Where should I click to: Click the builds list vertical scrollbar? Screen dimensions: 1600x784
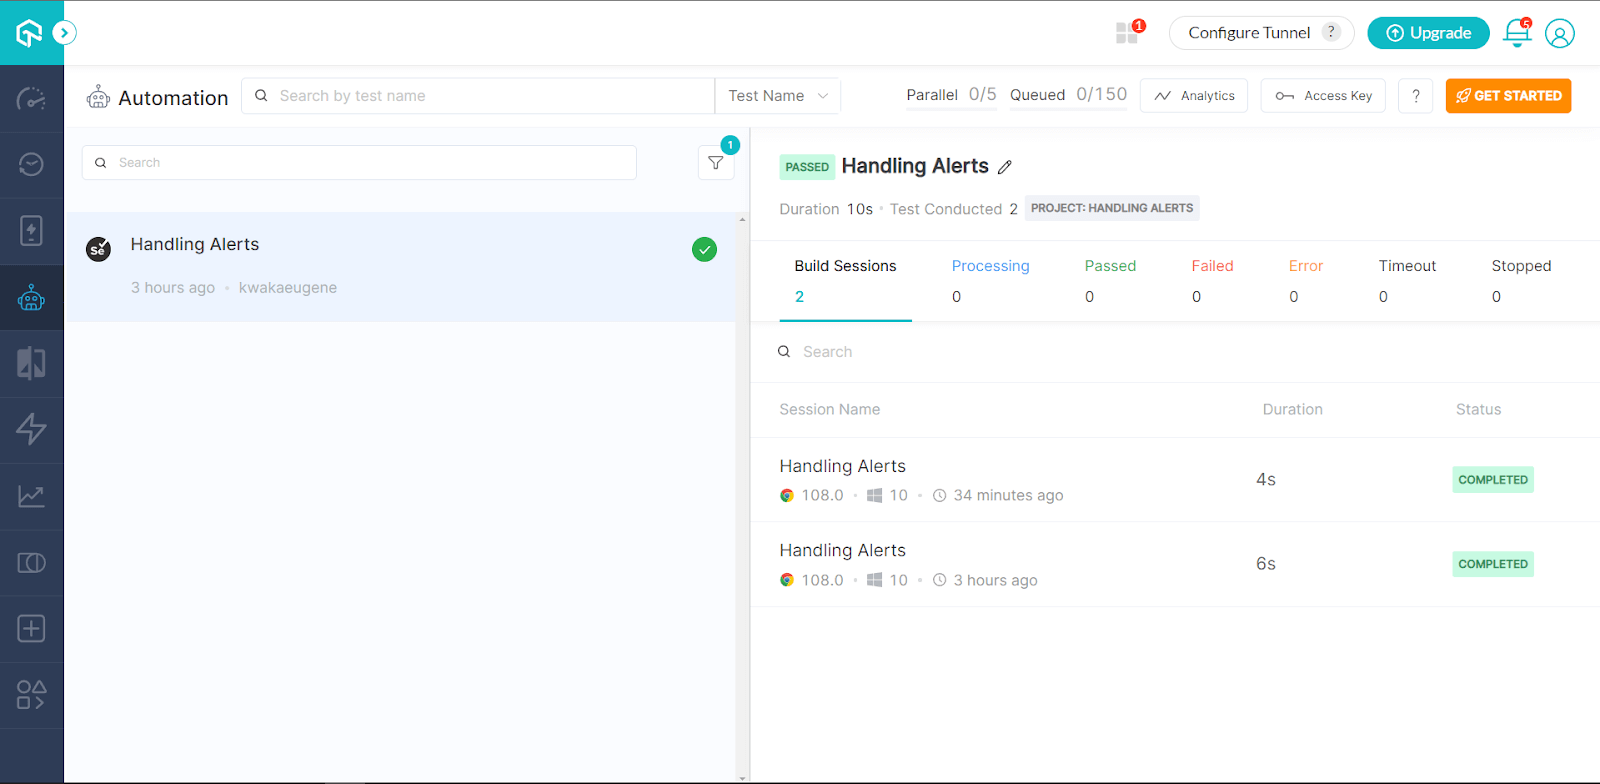click(742, 498)
